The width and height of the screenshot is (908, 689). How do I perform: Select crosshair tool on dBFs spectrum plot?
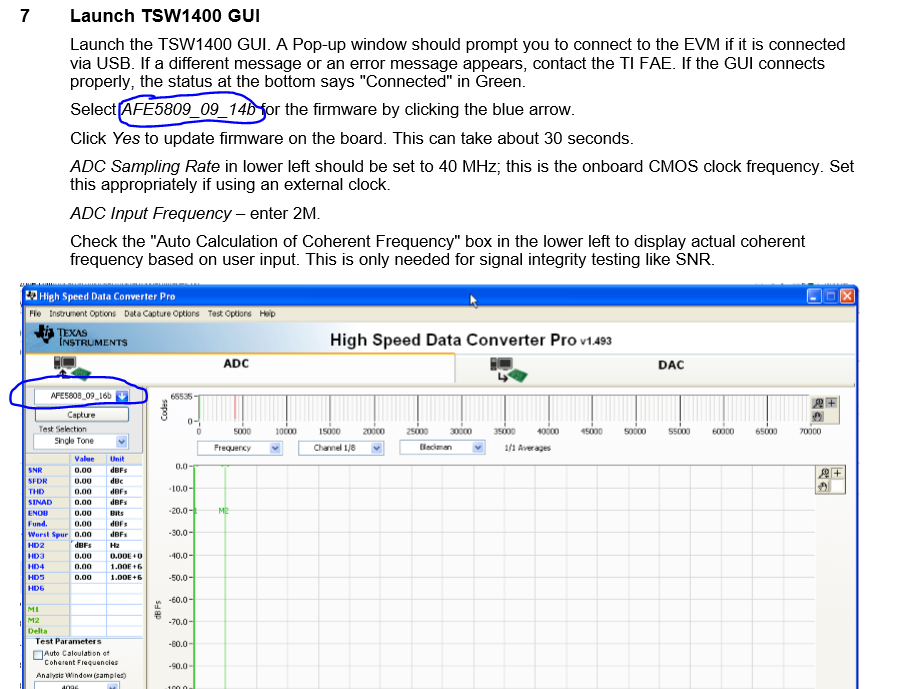837,473
